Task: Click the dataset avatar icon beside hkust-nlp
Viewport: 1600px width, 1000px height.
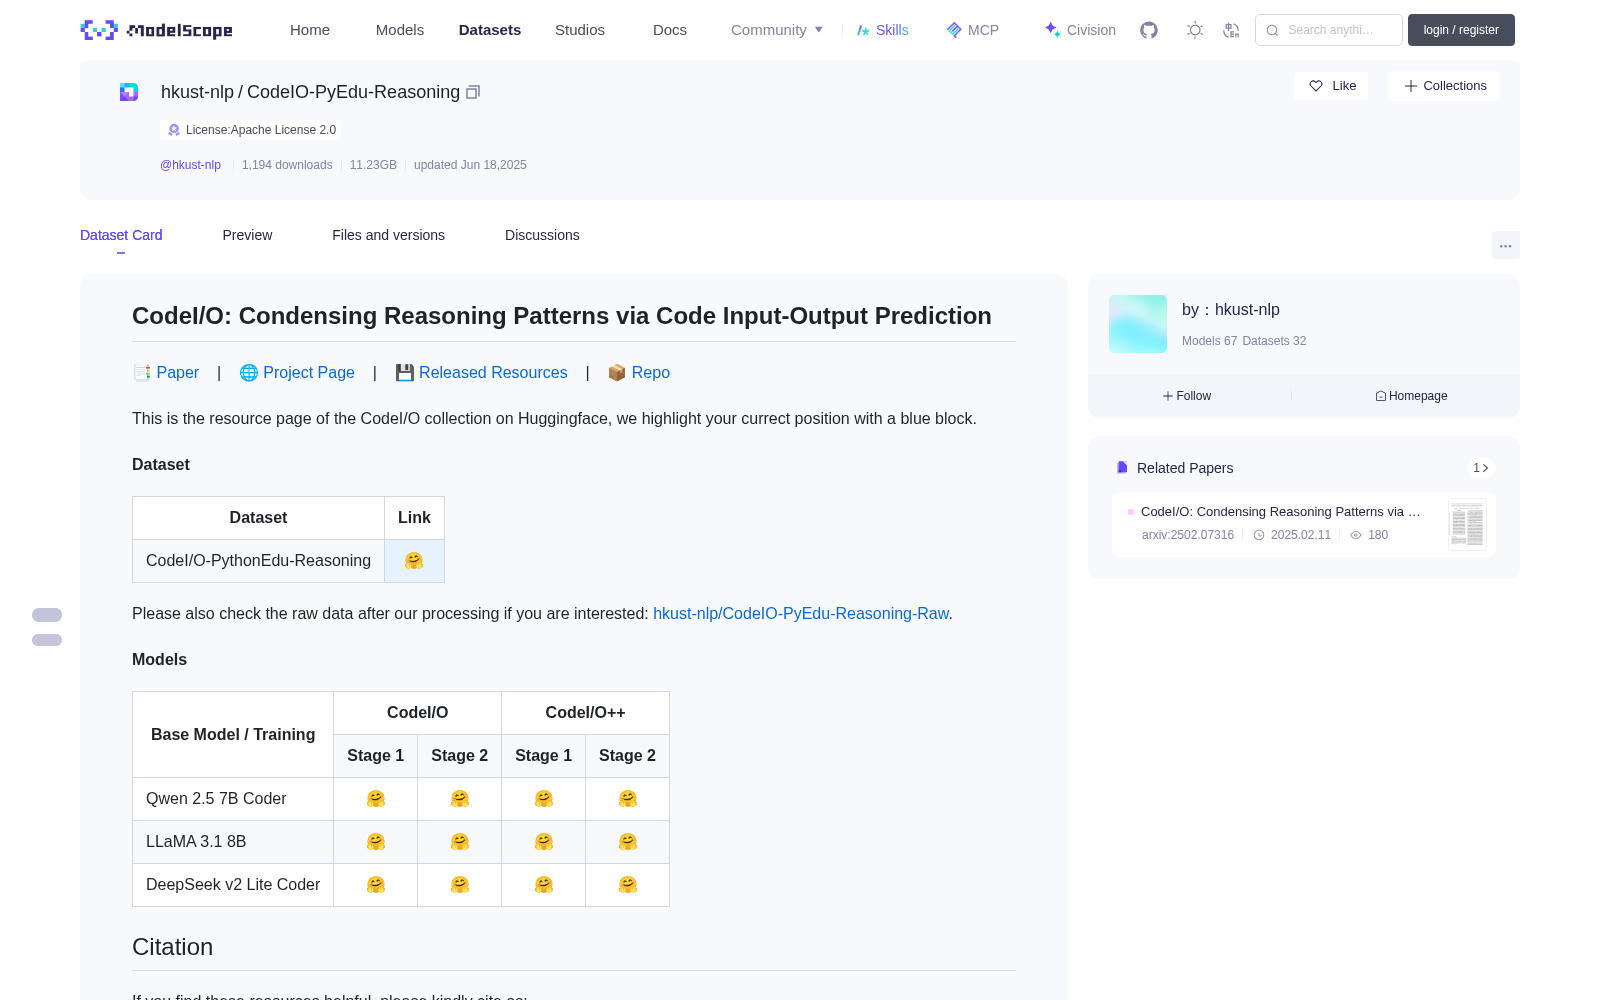Action: (129, 92)
